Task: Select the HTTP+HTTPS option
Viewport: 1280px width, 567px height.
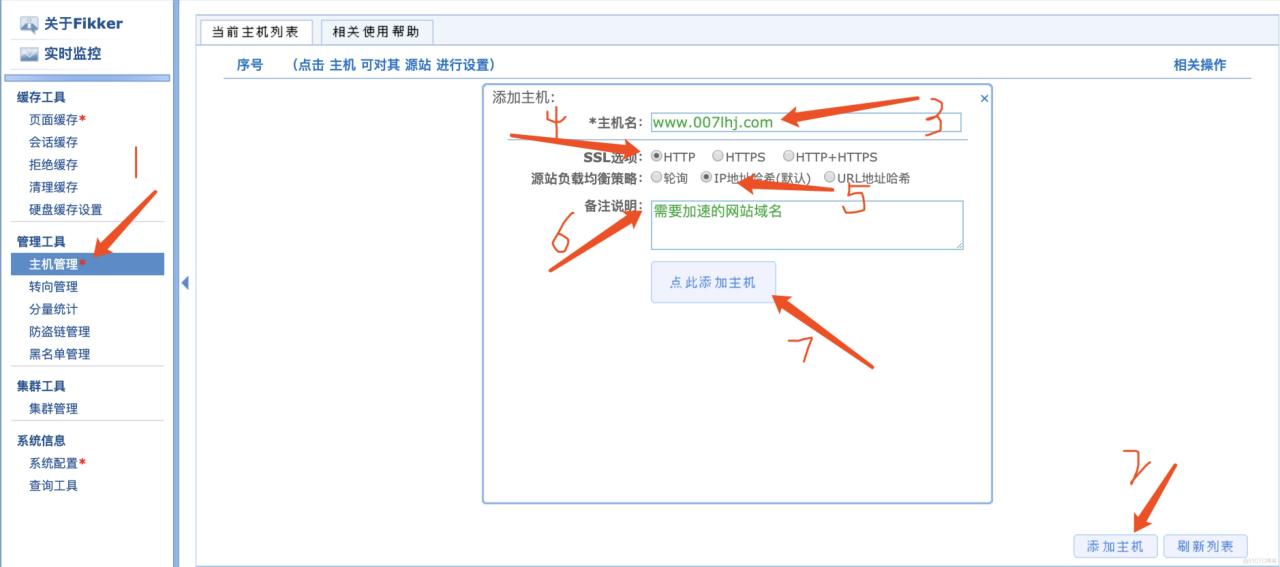Action: (x=789, y=156)
